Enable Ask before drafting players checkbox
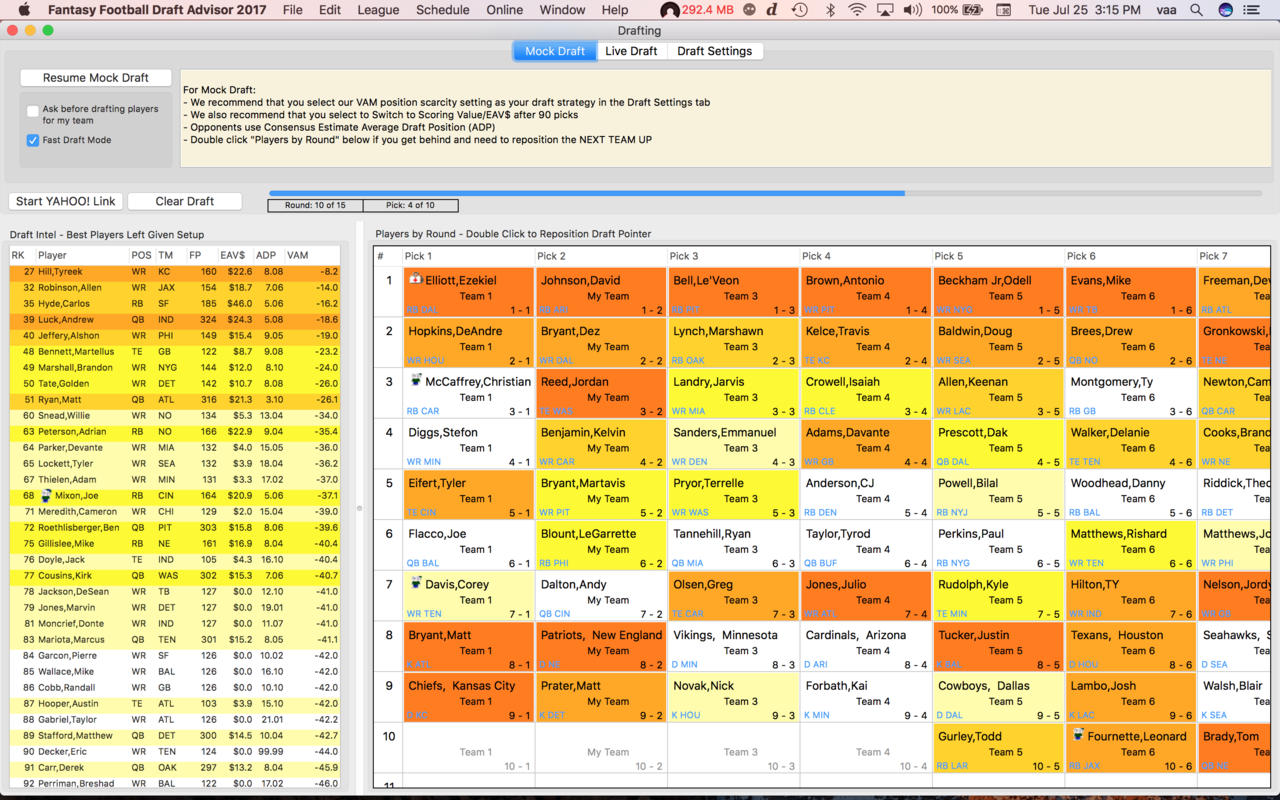1280x800 pixels. (x=33, y=111)
